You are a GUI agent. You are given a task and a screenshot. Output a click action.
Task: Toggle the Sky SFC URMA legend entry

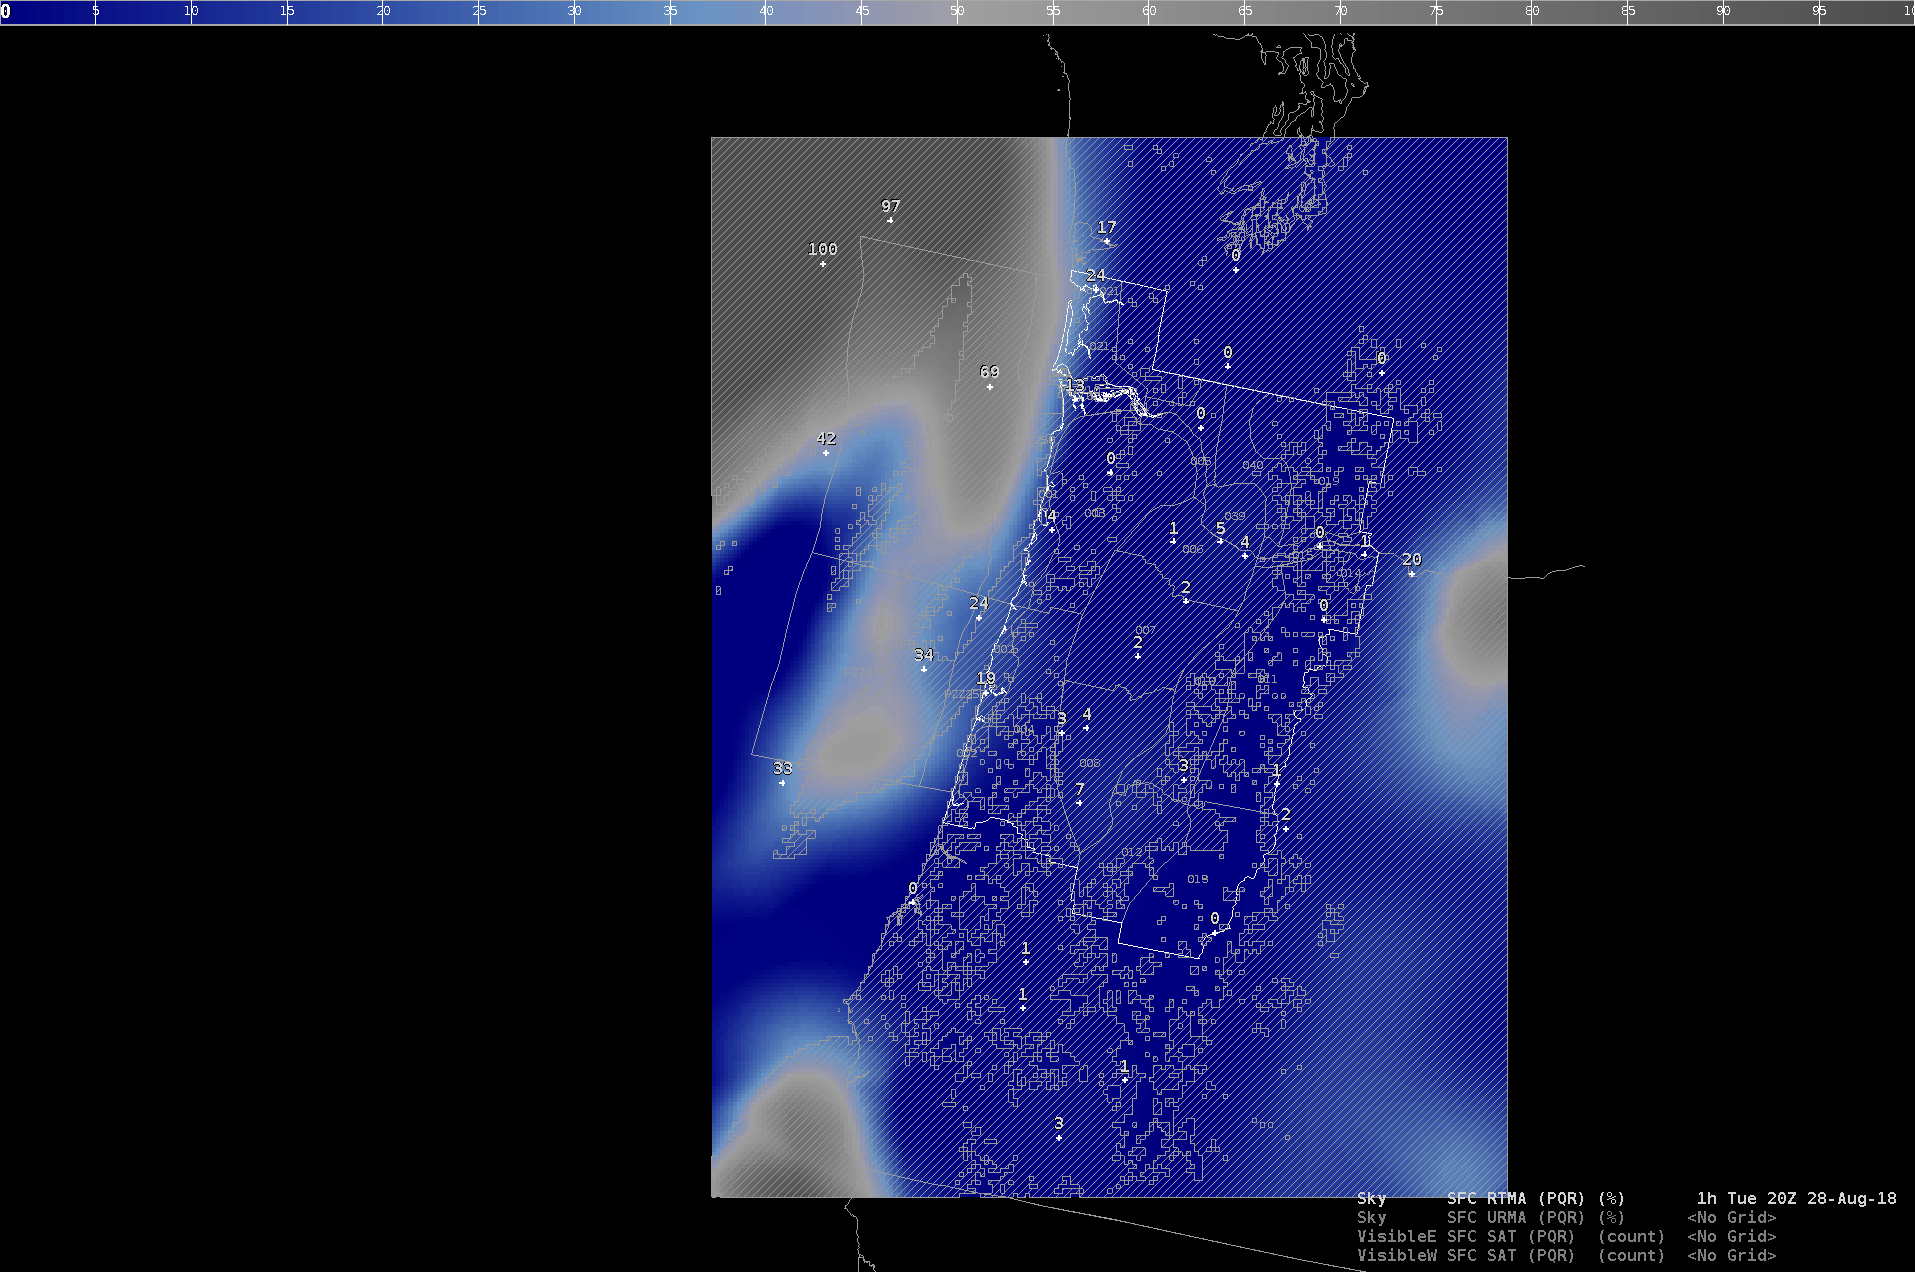tap(1490, 1217)
